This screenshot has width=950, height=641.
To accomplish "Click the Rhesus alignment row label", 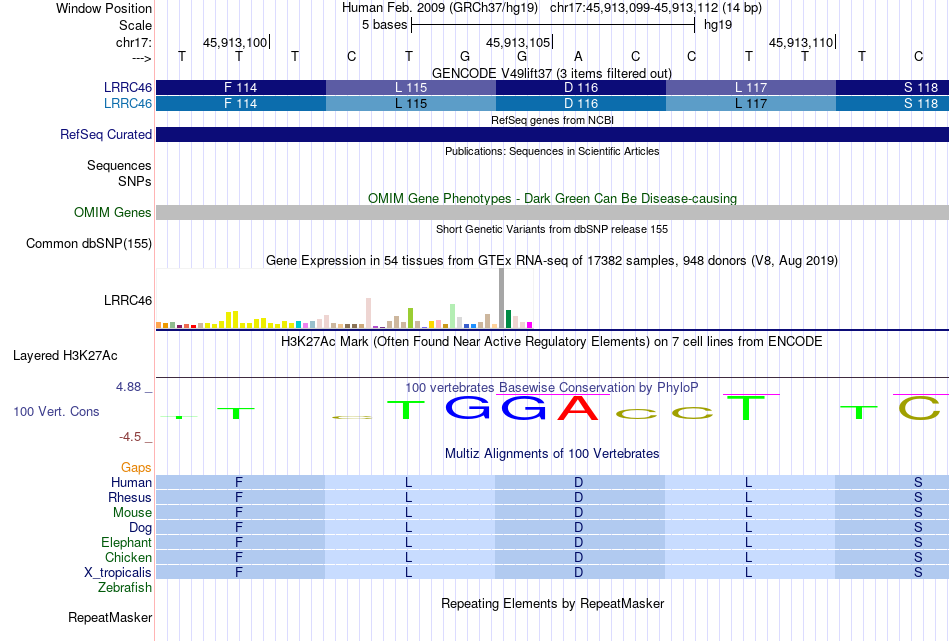I will pyautogui.click(x=130, y=497).
